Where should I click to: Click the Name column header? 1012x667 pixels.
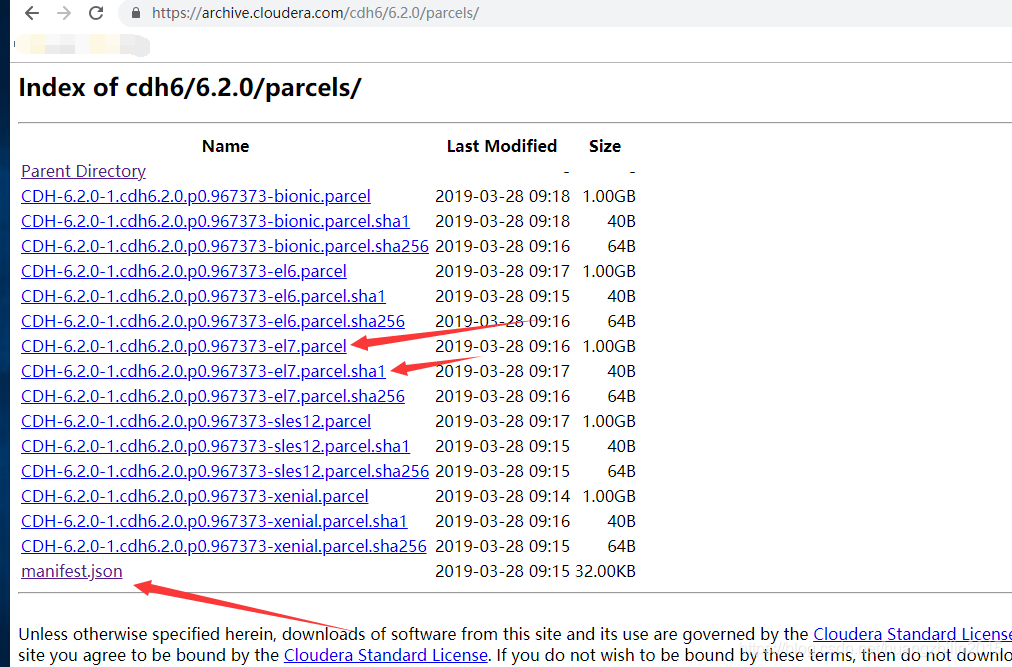coord(225,147)
